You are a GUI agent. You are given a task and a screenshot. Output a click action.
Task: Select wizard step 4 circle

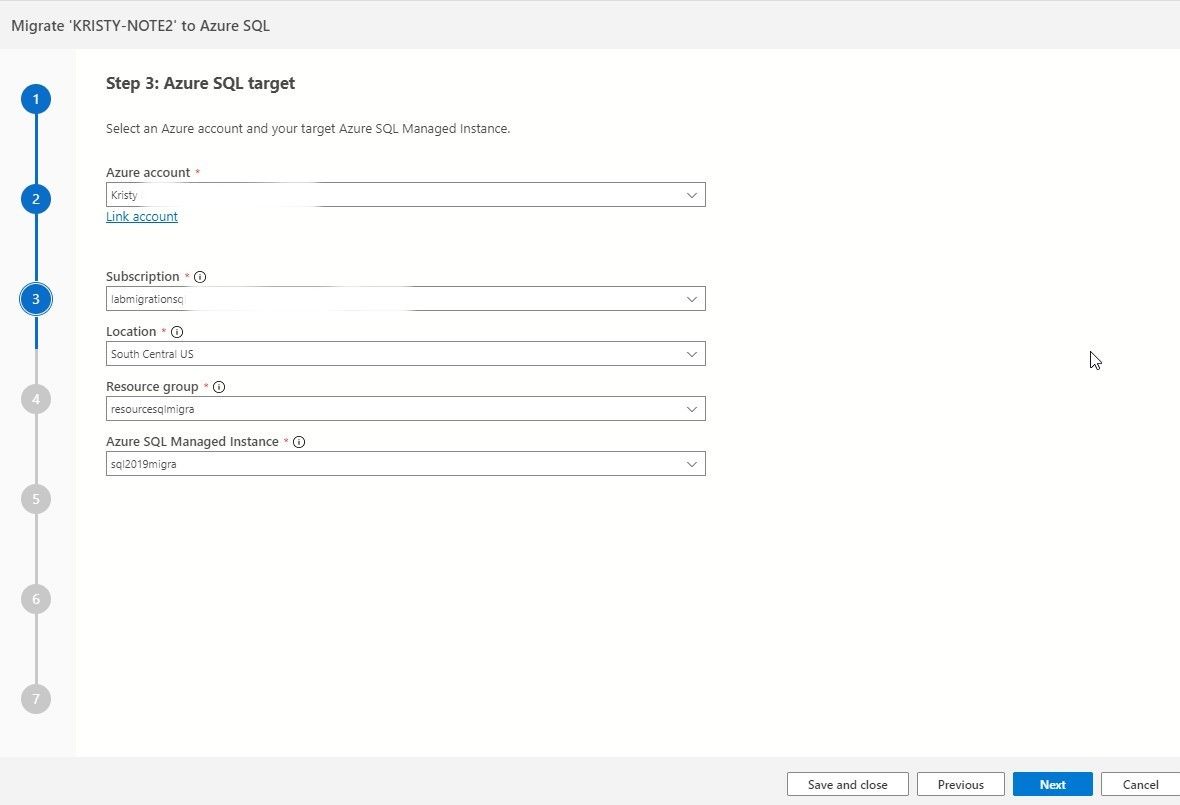point(35,399)
